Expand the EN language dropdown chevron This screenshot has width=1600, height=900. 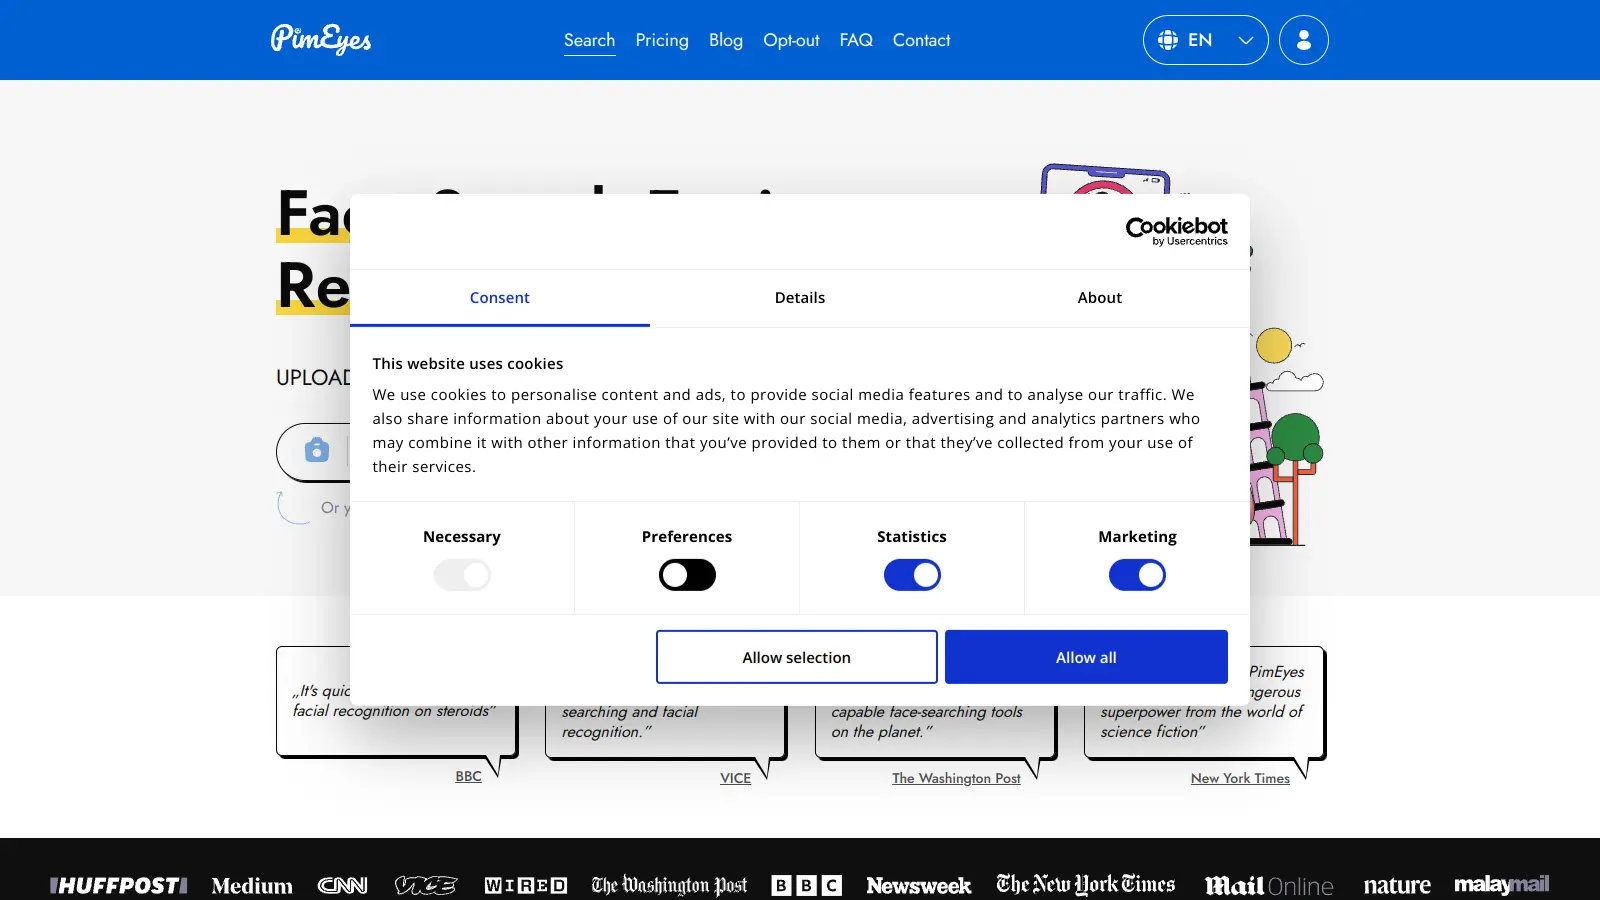click(x=1245, y=40)
